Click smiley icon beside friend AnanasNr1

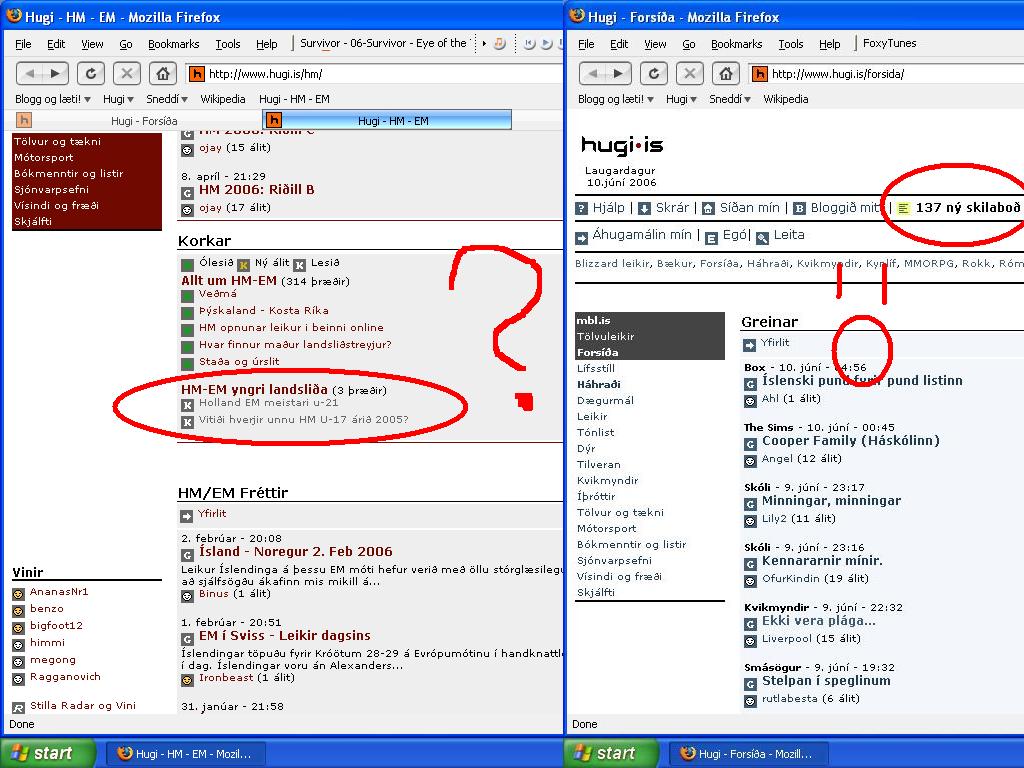pyautogui.click(x=18, y=594)
